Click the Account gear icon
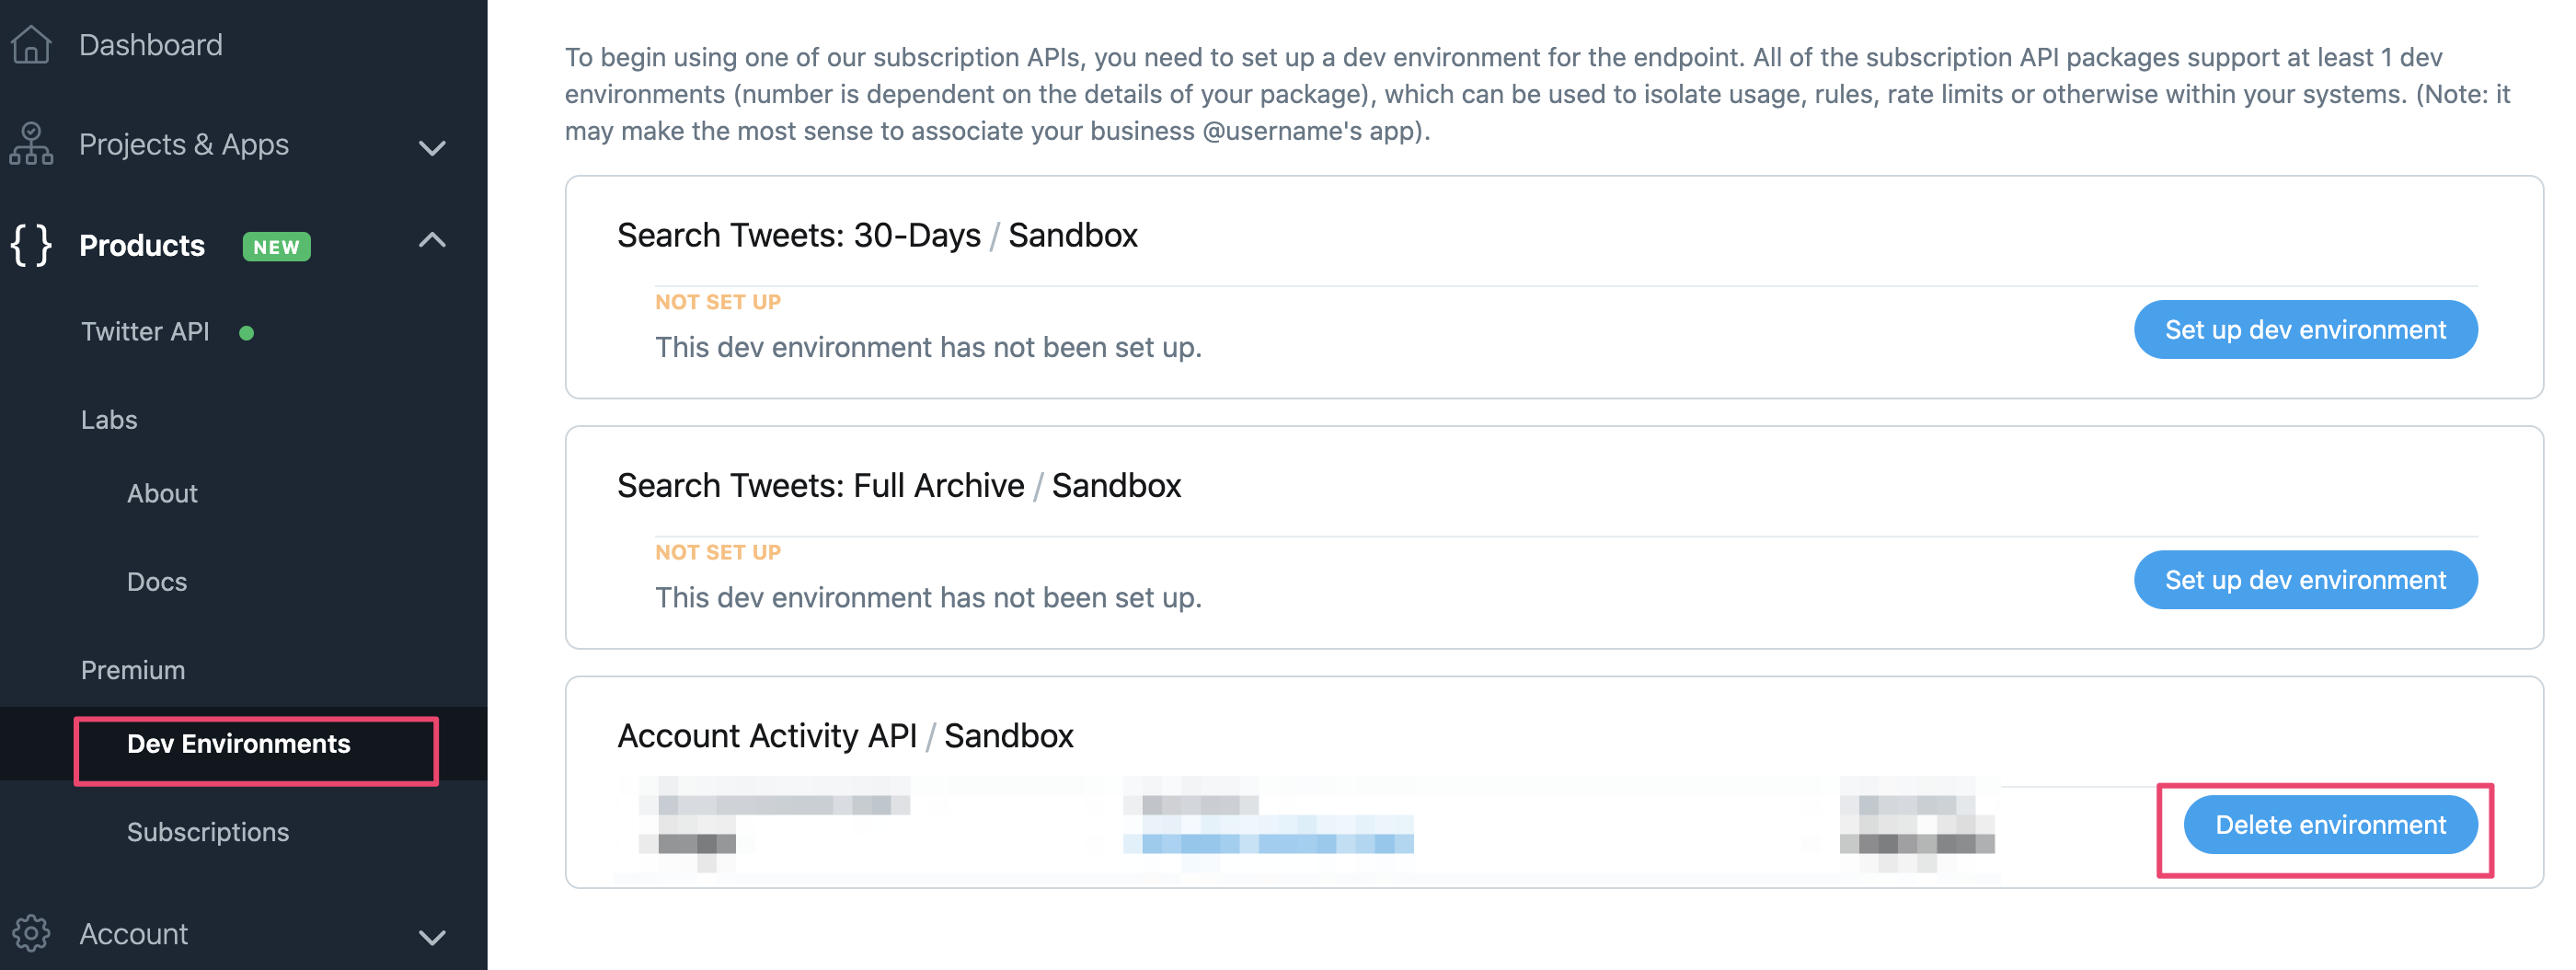Viewport: 2576px width, 970px height. point(31,933)
